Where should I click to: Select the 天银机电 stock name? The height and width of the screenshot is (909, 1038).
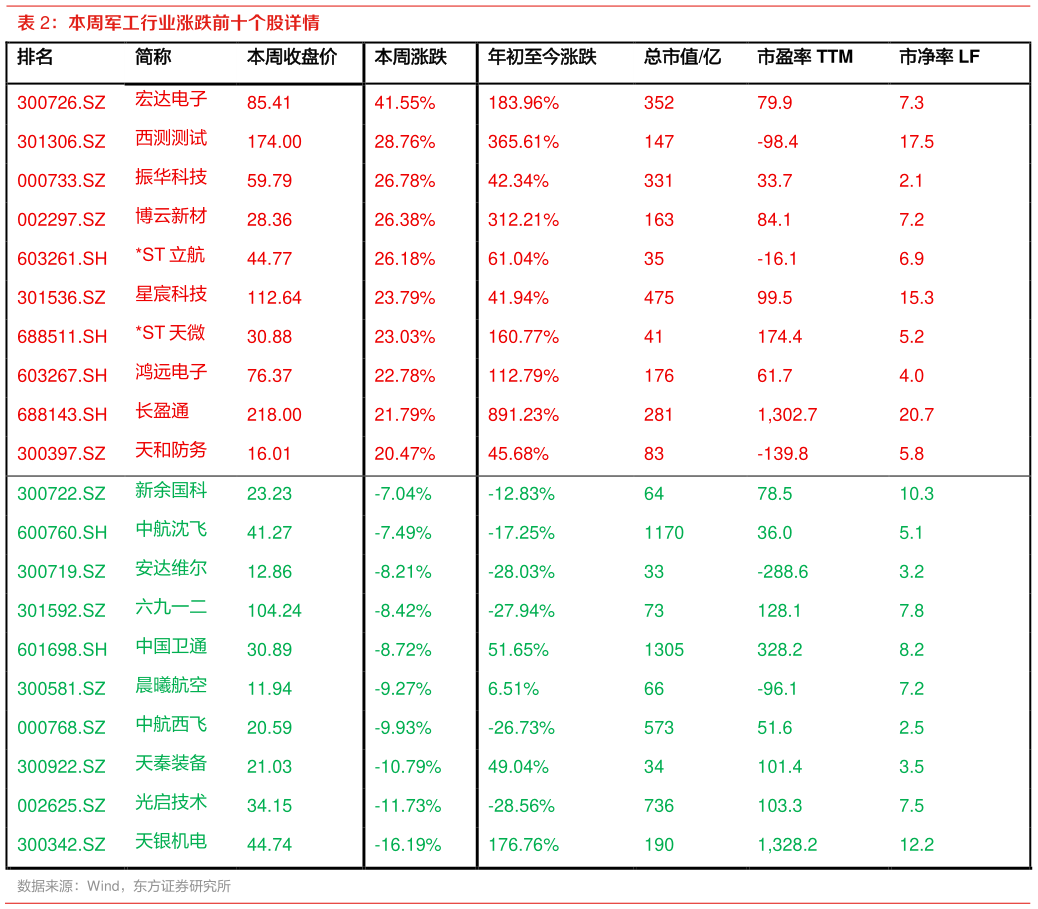(171, 841)
